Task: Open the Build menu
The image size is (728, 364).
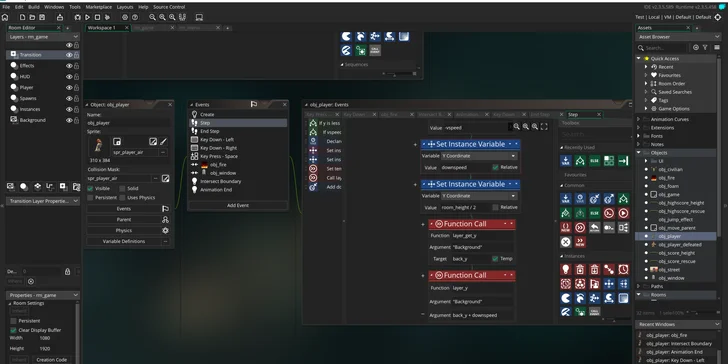Action: pyautogui.click(x=33, y=7)
